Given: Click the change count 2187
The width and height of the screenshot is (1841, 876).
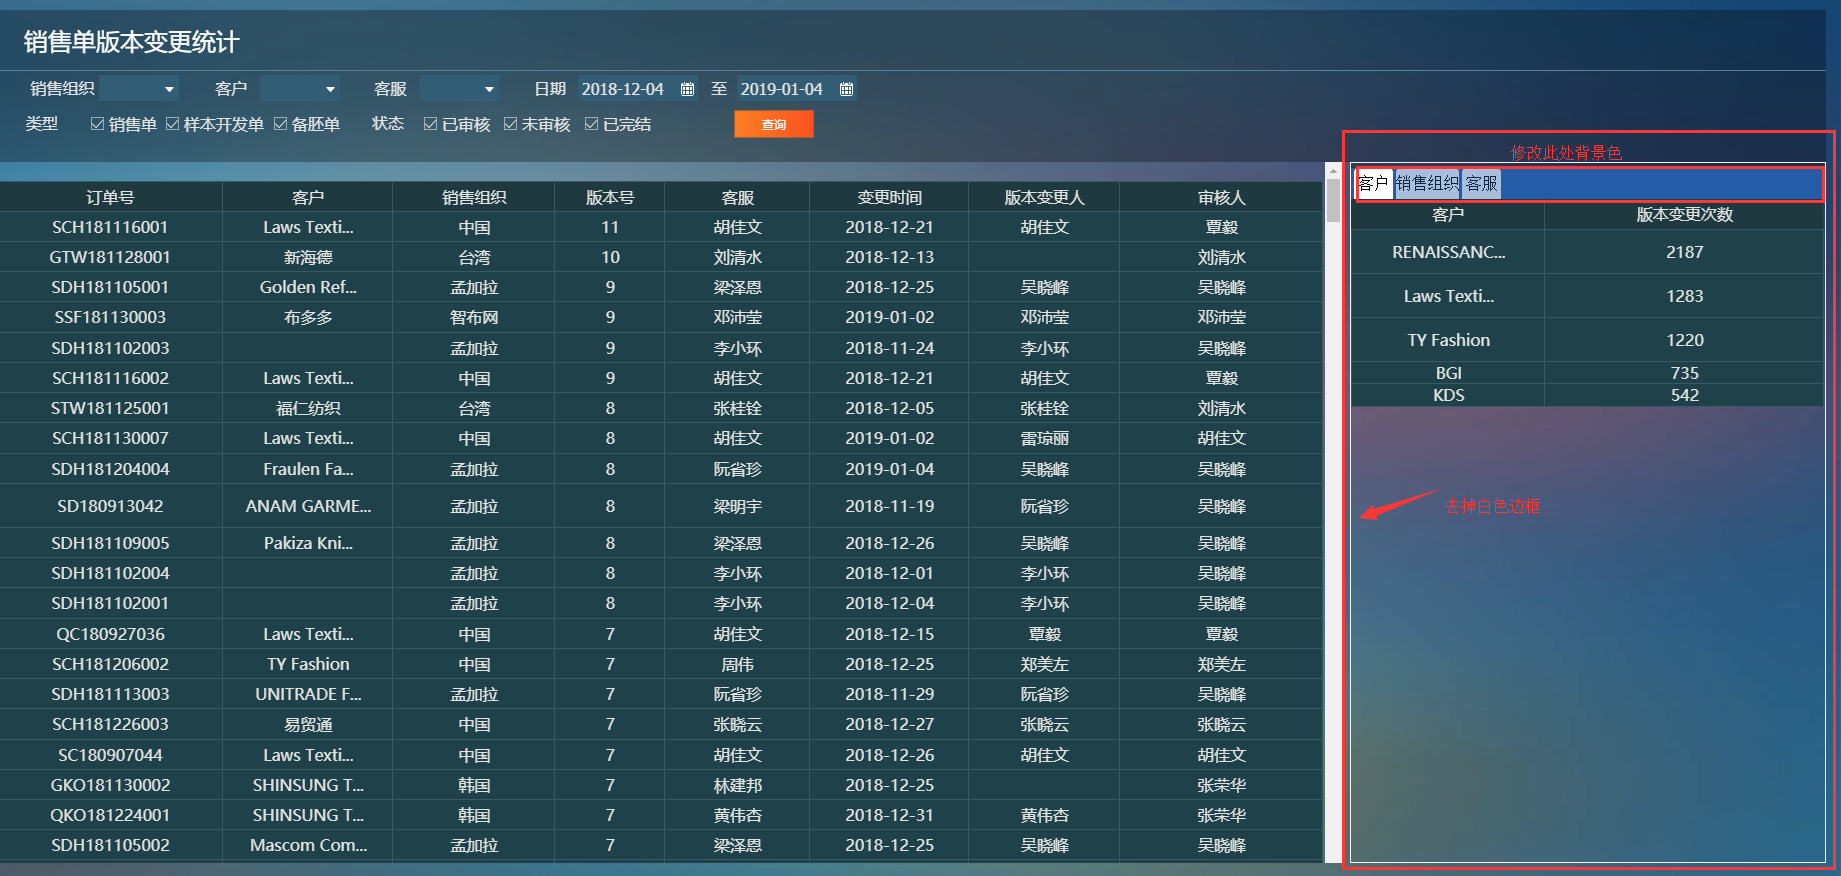Looking at the screenshot, I should [1685, 252].
